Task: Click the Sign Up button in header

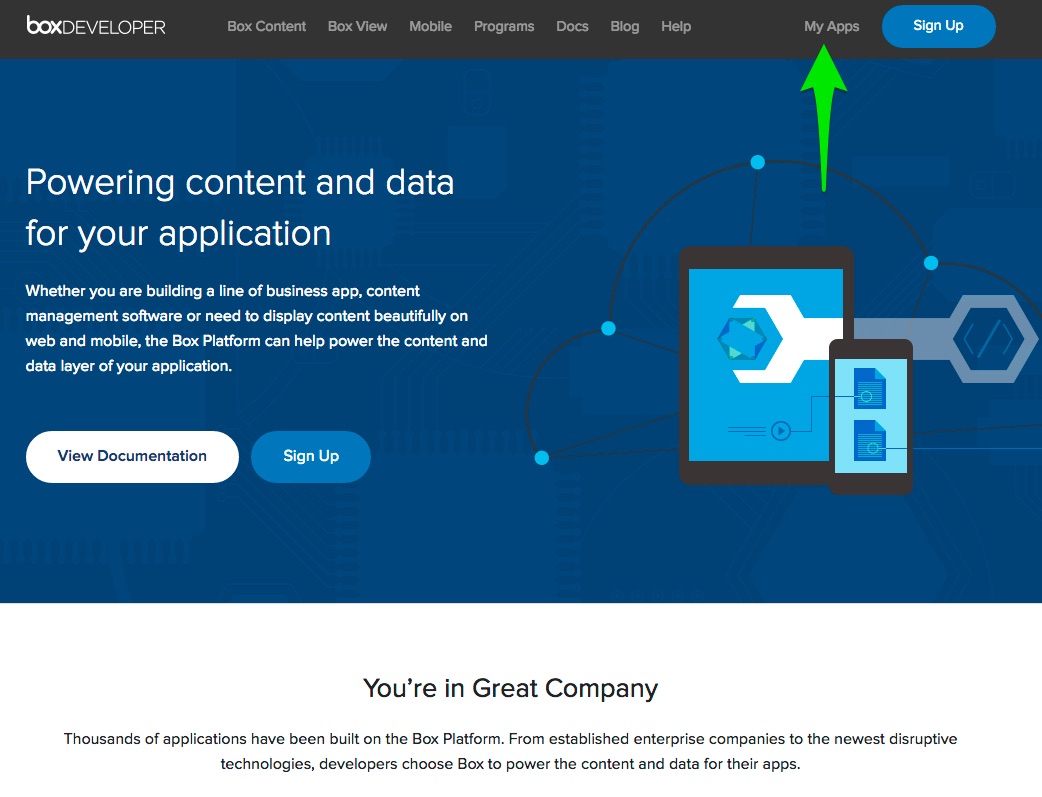Action: pos(938,26)
